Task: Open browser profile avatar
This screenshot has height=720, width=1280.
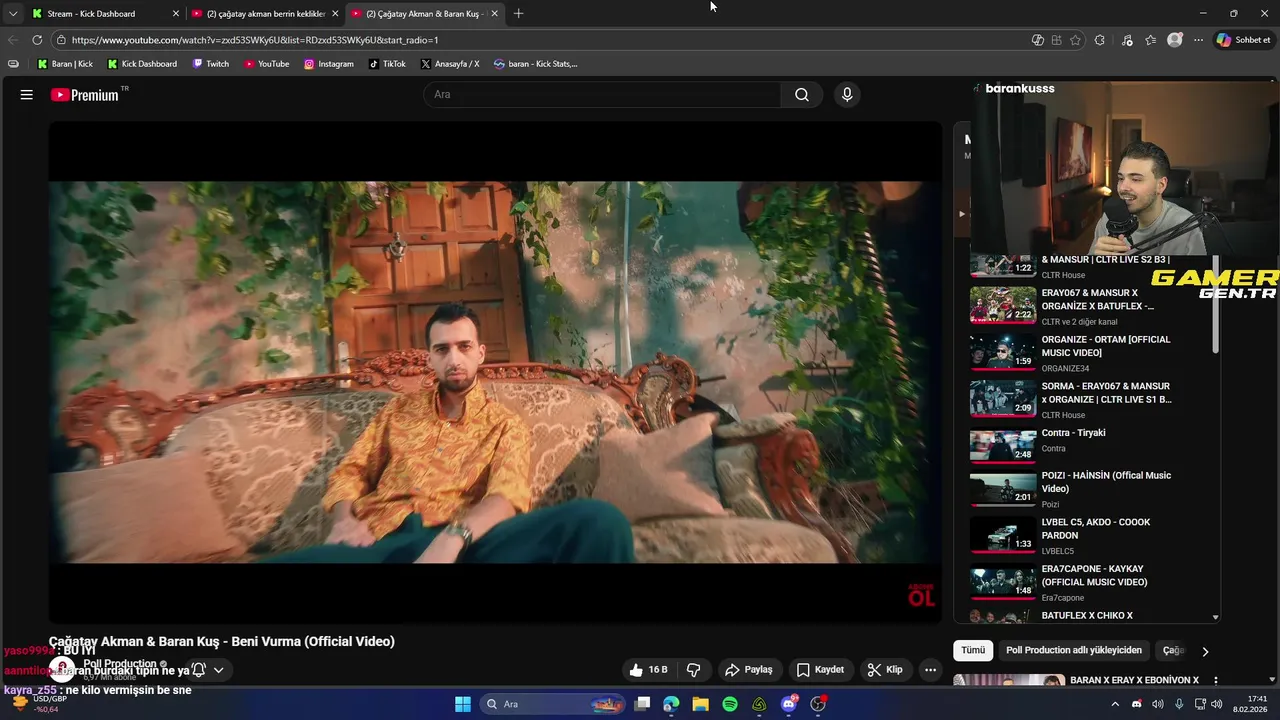Action: (x=1175, y=40)
